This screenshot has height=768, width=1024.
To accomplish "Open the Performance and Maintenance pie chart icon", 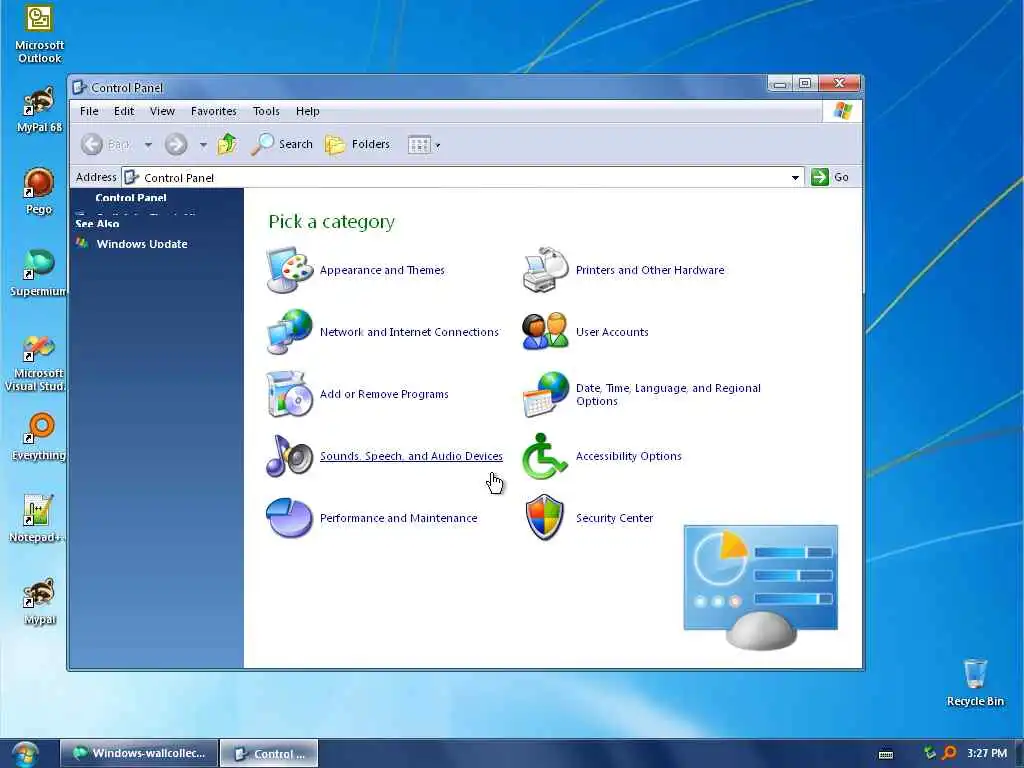I will (x=289, y=518).
